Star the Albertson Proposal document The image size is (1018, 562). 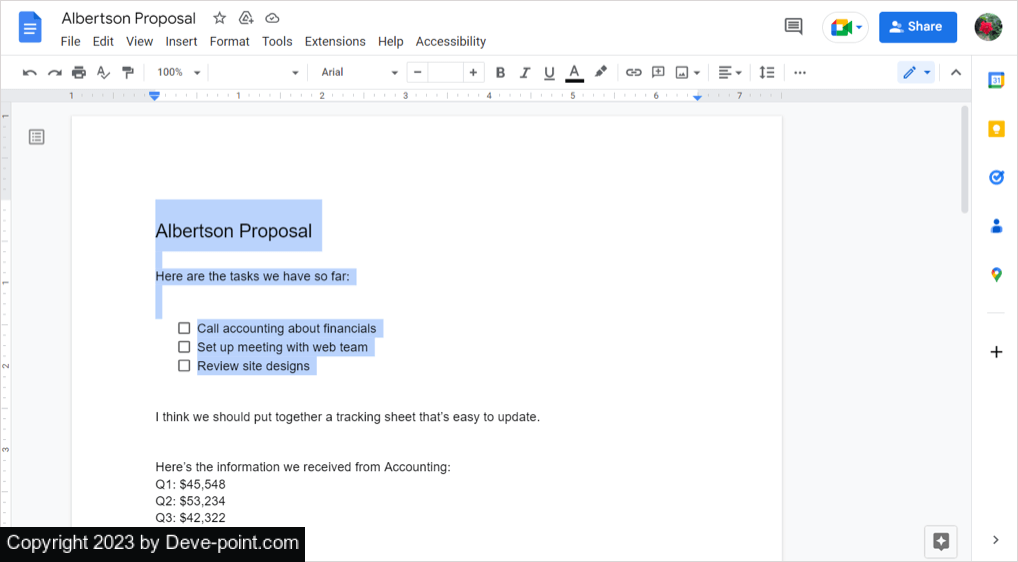[x=219, y=18]
